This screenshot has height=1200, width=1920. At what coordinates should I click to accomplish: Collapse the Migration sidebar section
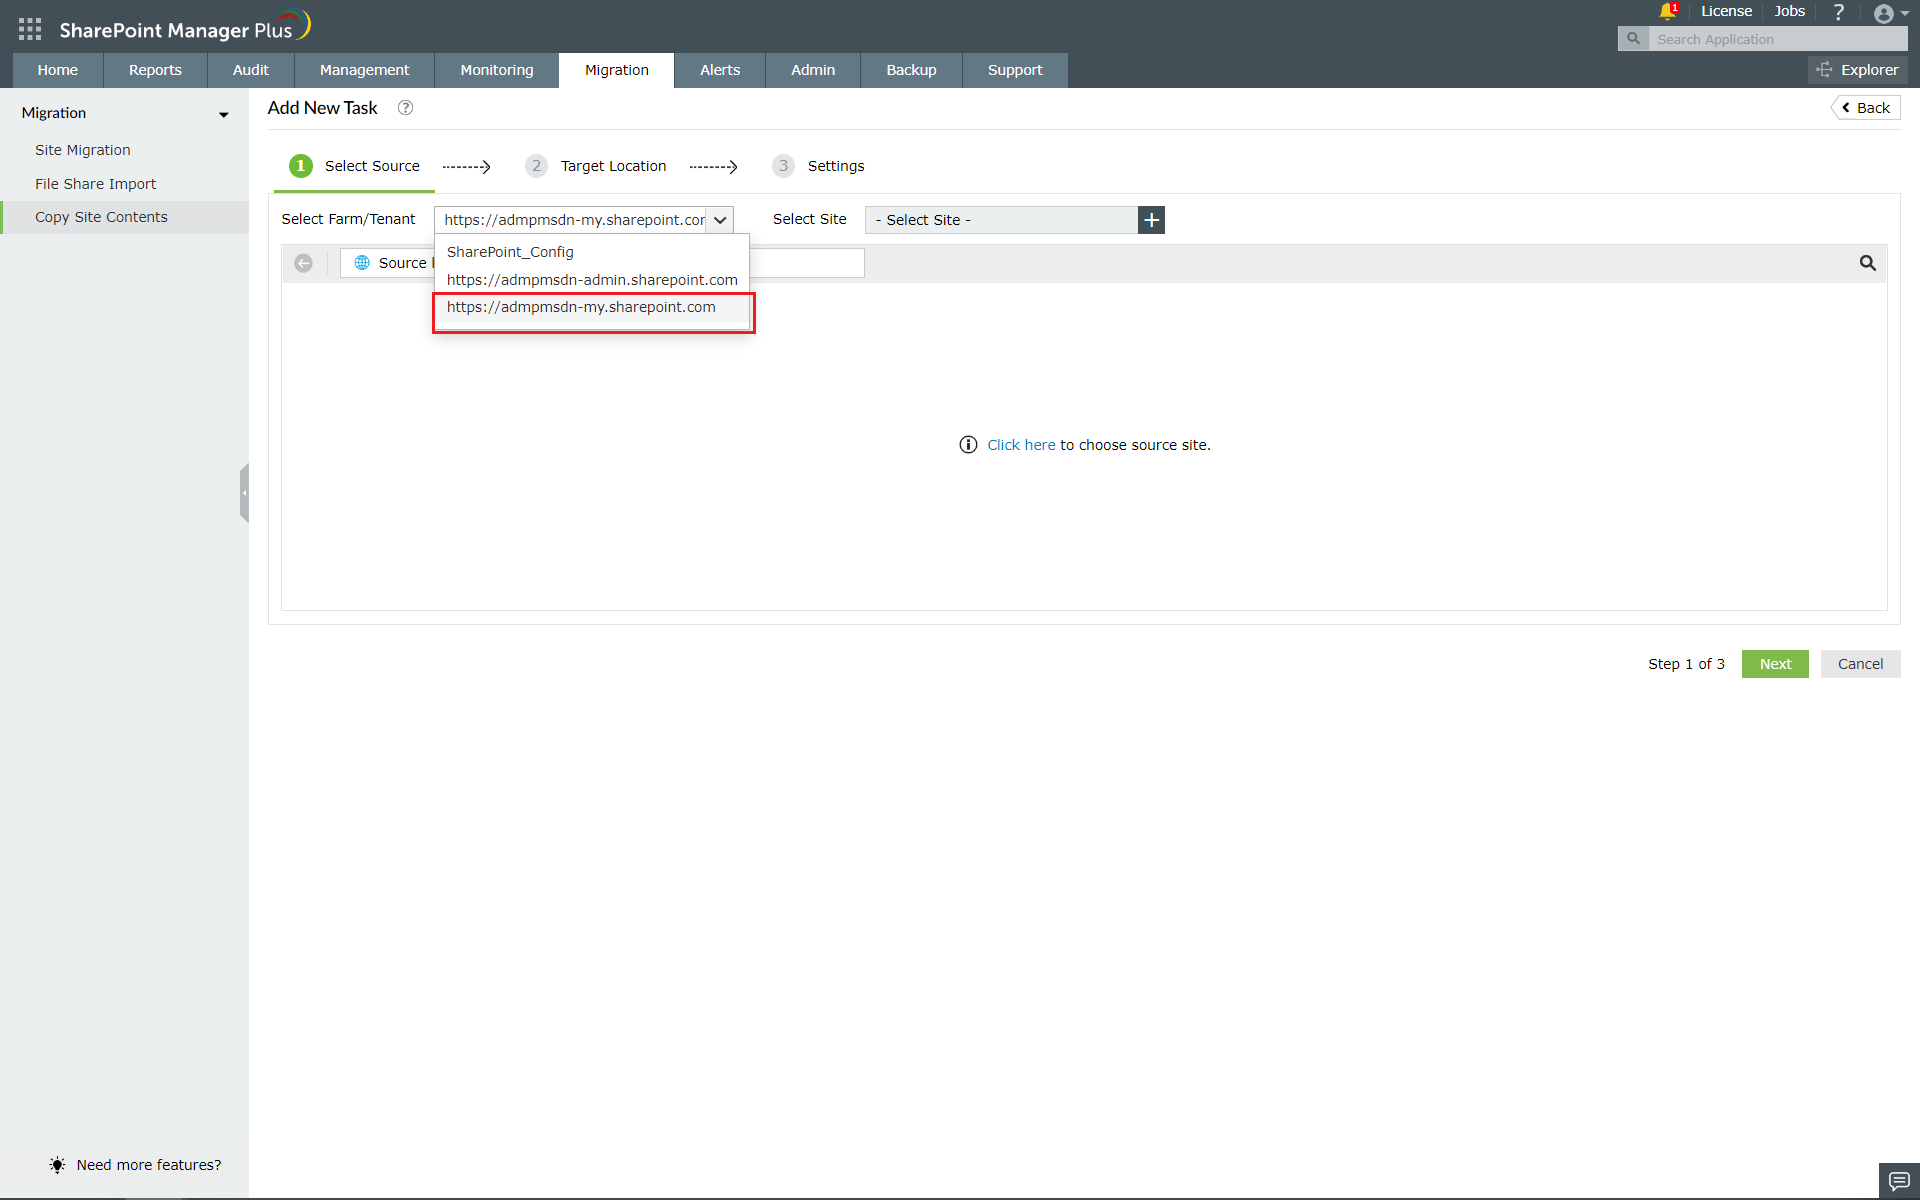(x=223, y=114)
